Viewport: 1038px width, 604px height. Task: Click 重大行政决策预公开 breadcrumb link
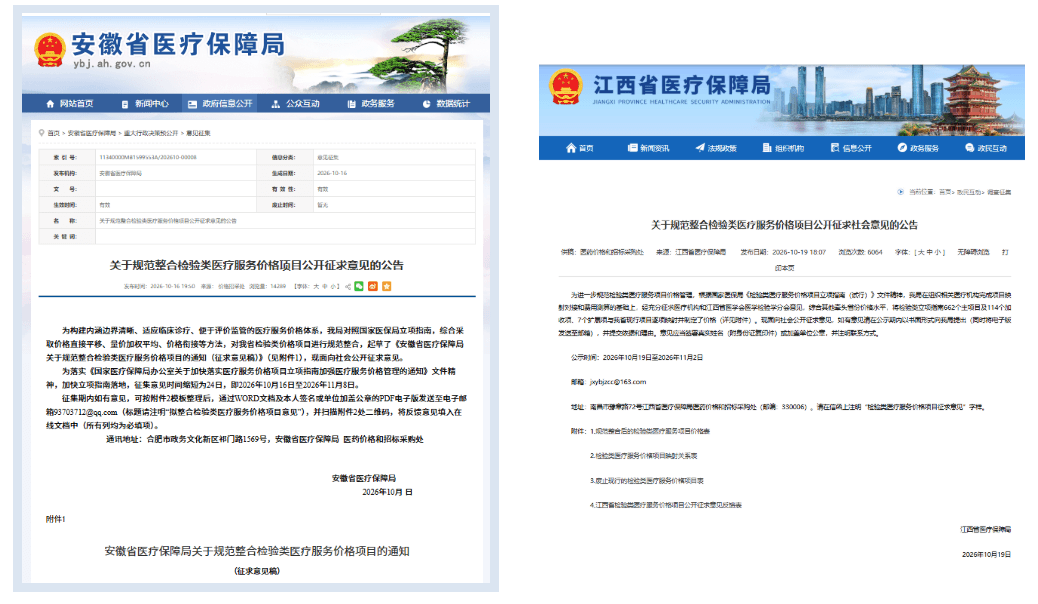151,133
